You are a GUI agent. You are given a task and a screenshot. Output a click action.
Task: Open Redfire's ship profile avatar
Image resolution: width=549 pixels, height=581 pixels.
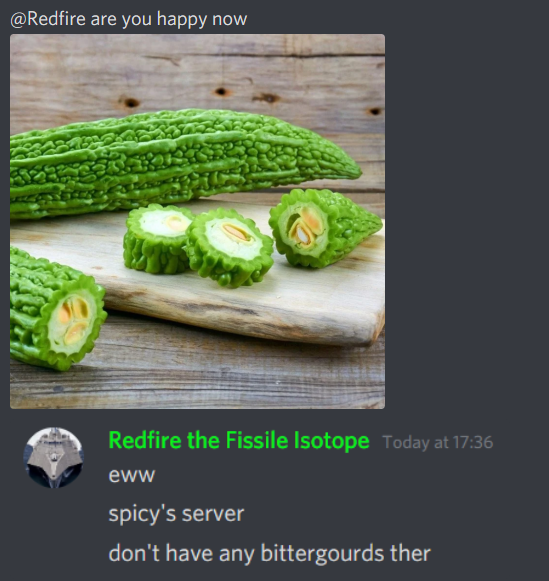coord(54,457)
